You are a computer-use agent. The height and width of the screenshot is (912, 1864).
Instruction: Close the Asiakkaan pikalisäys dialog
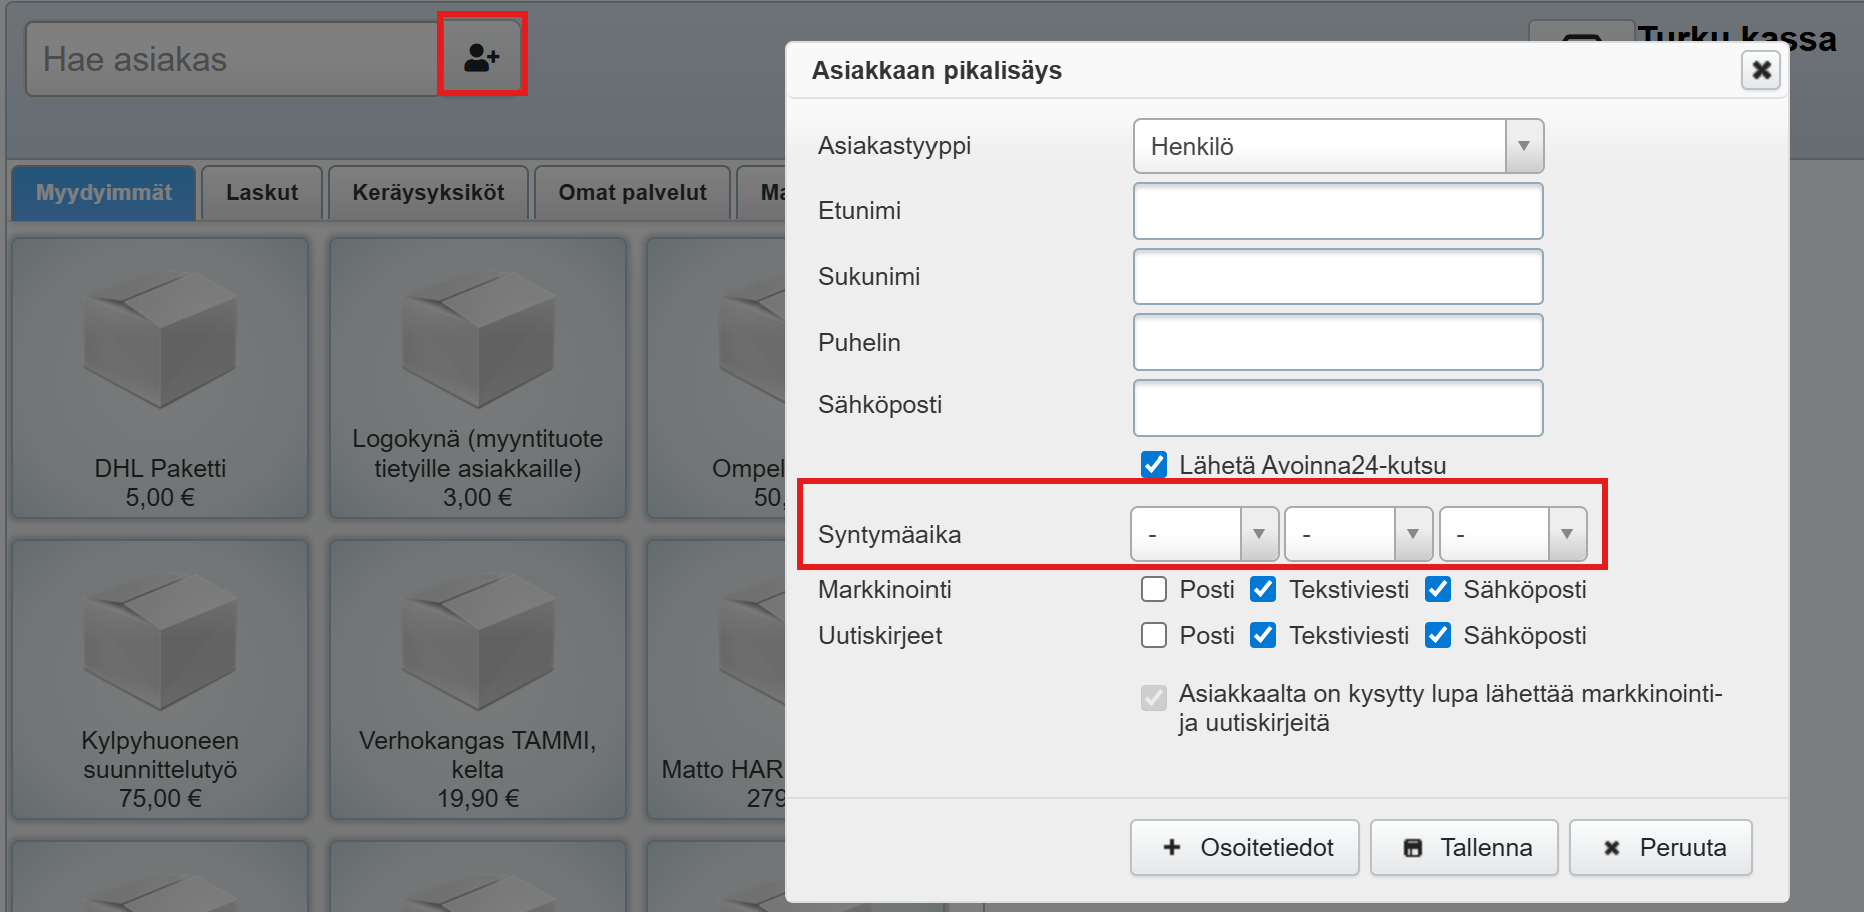coord(1761,70)
